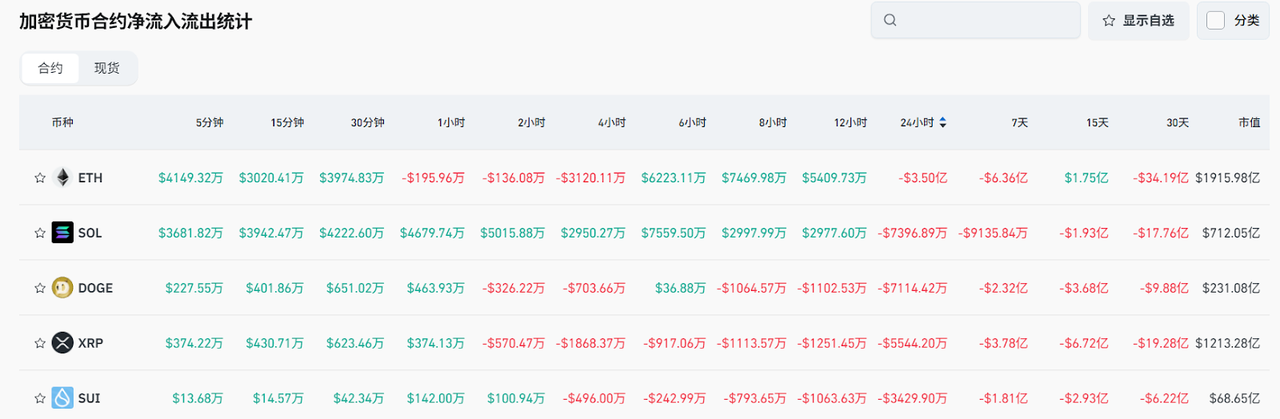Select DOGE 6-hour value $36.88万

pyautogui.click(x=681, y=288)
